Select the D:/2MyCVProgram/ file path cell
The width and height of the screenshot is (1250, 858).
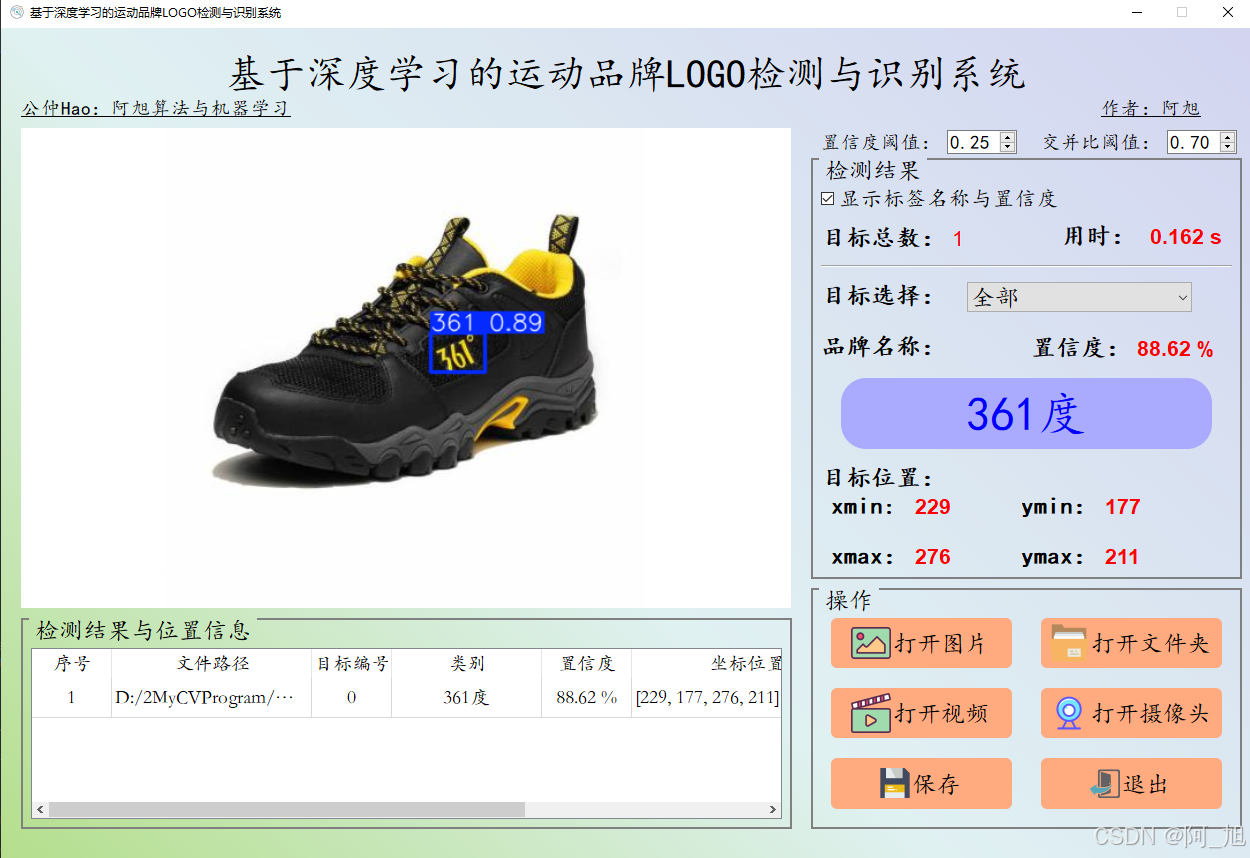tap(212, 697)
